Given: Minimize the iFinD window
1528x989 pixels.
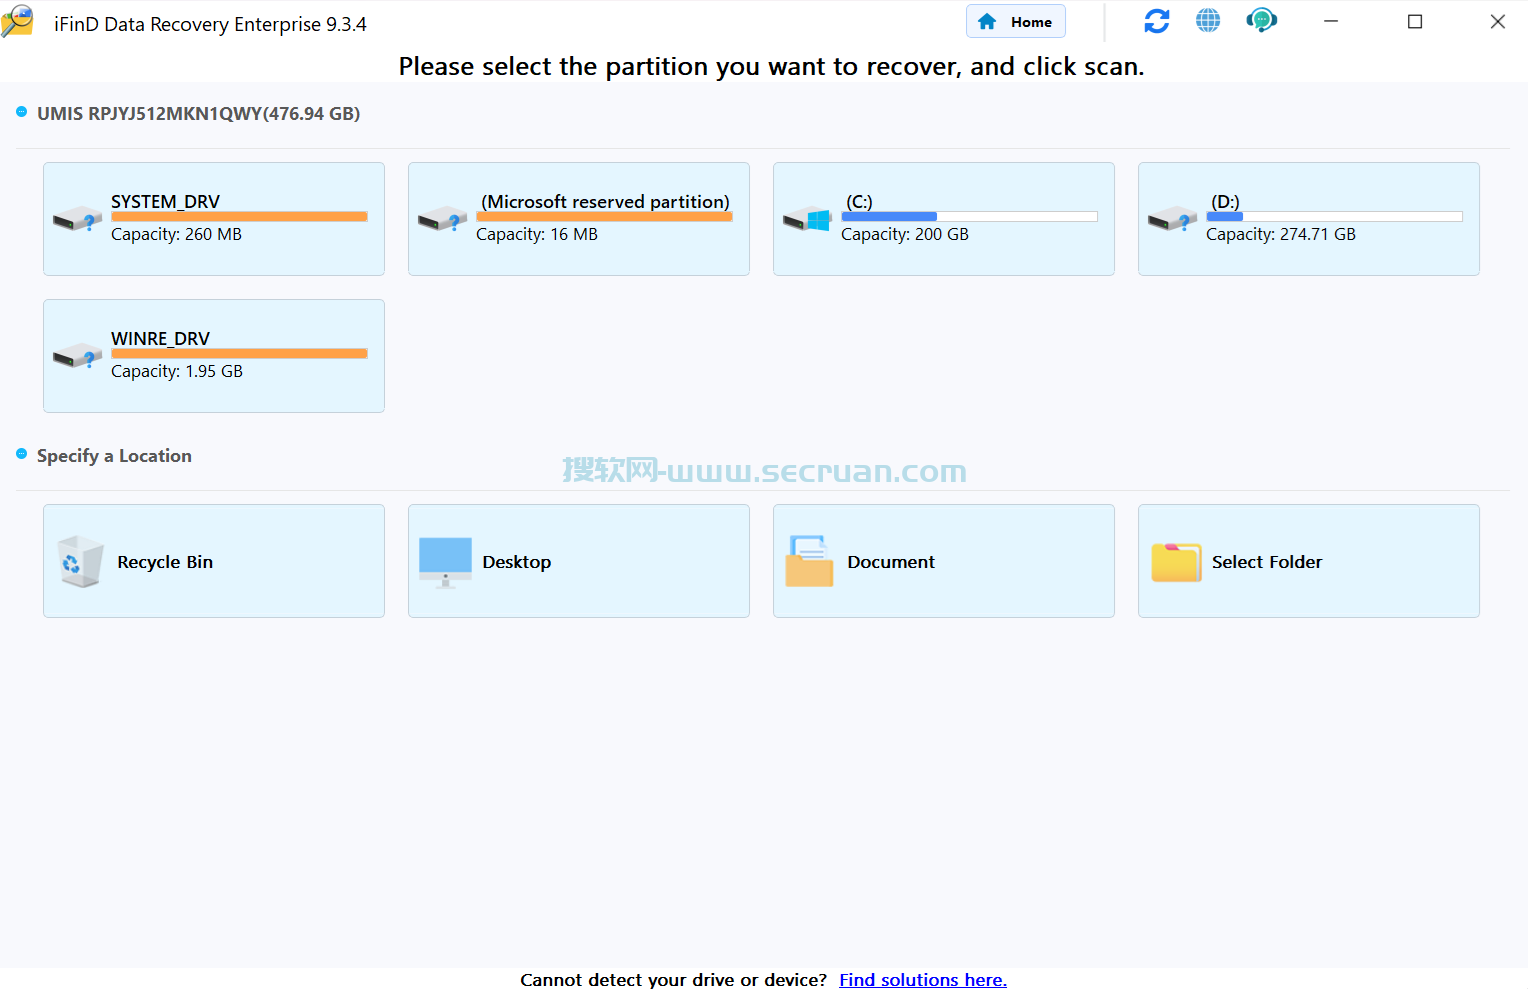Looking at the screenshot, I should (x=1331, y=21).
